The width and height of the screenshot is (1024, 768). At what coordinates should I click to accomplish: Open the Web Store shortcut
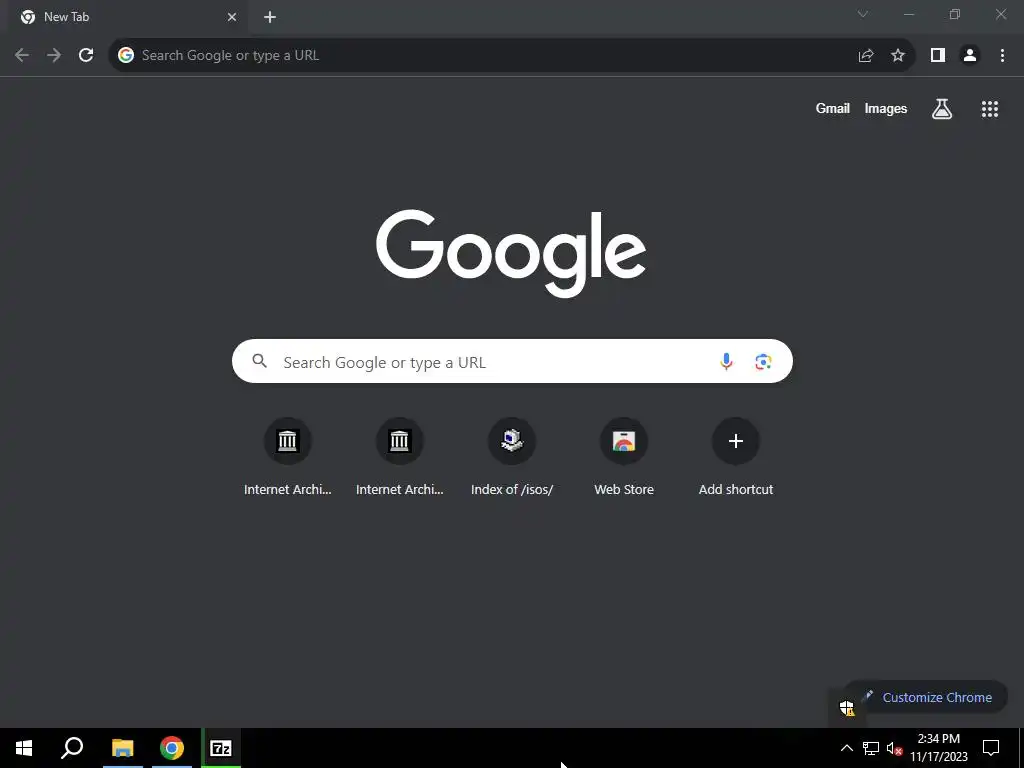[624, 456]
